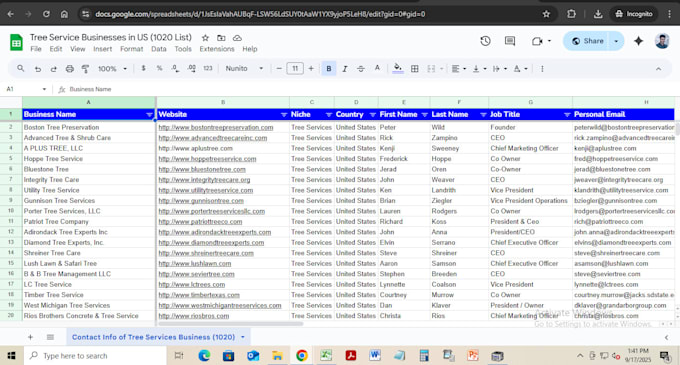Image resolution: width=680 pixels, height=365 pixels.
Task: Open zoom 100% dropdown
Action: point(112,68)
